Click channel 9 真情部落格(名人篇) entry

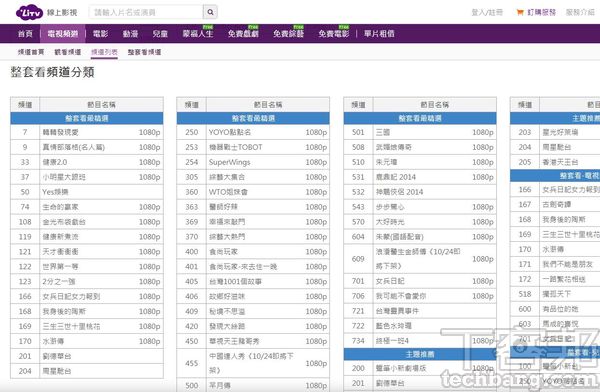coord(87,147)
